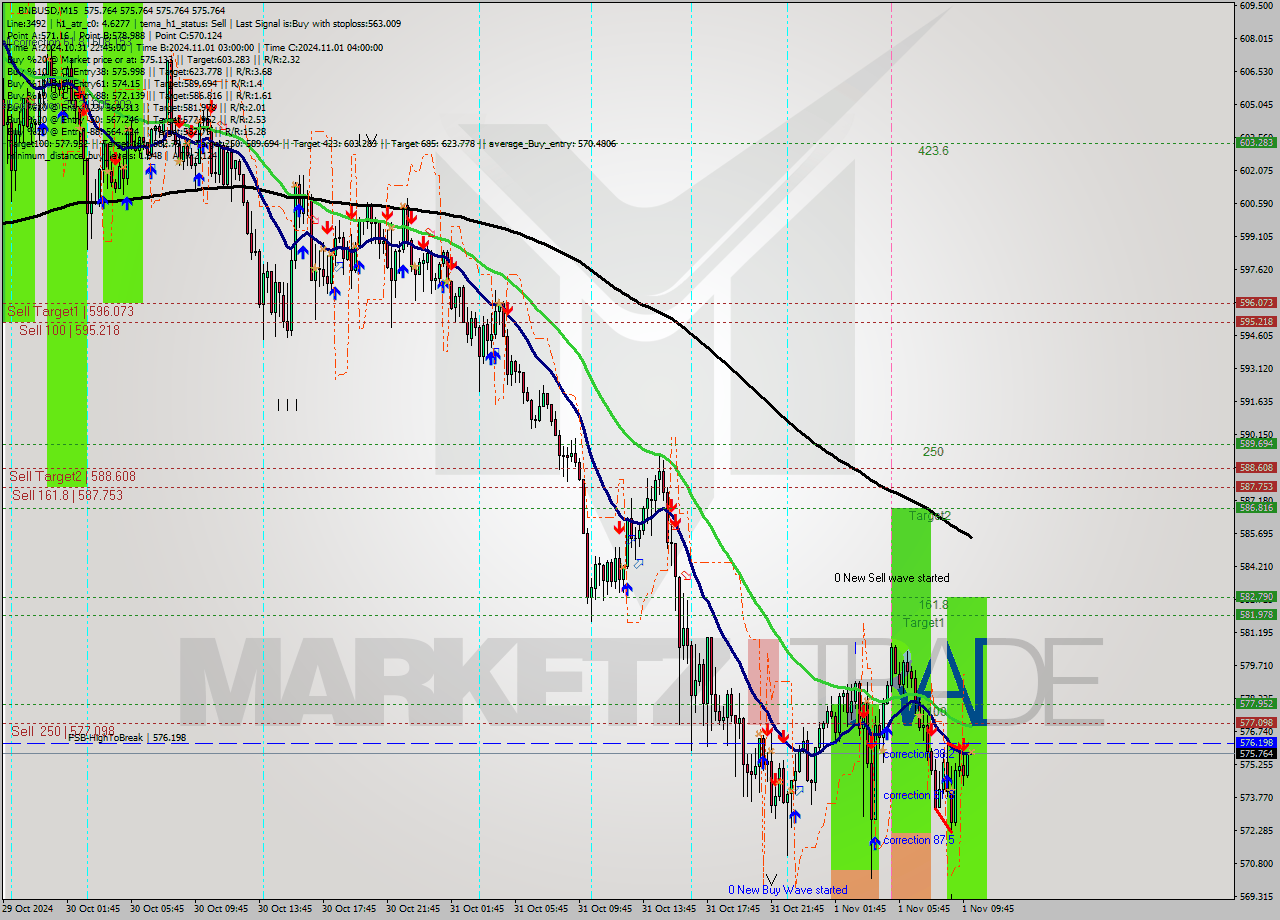Click the 'Target1' label on green zone
The width and height of the screenshot is (1280, 920).
(923, 623)
